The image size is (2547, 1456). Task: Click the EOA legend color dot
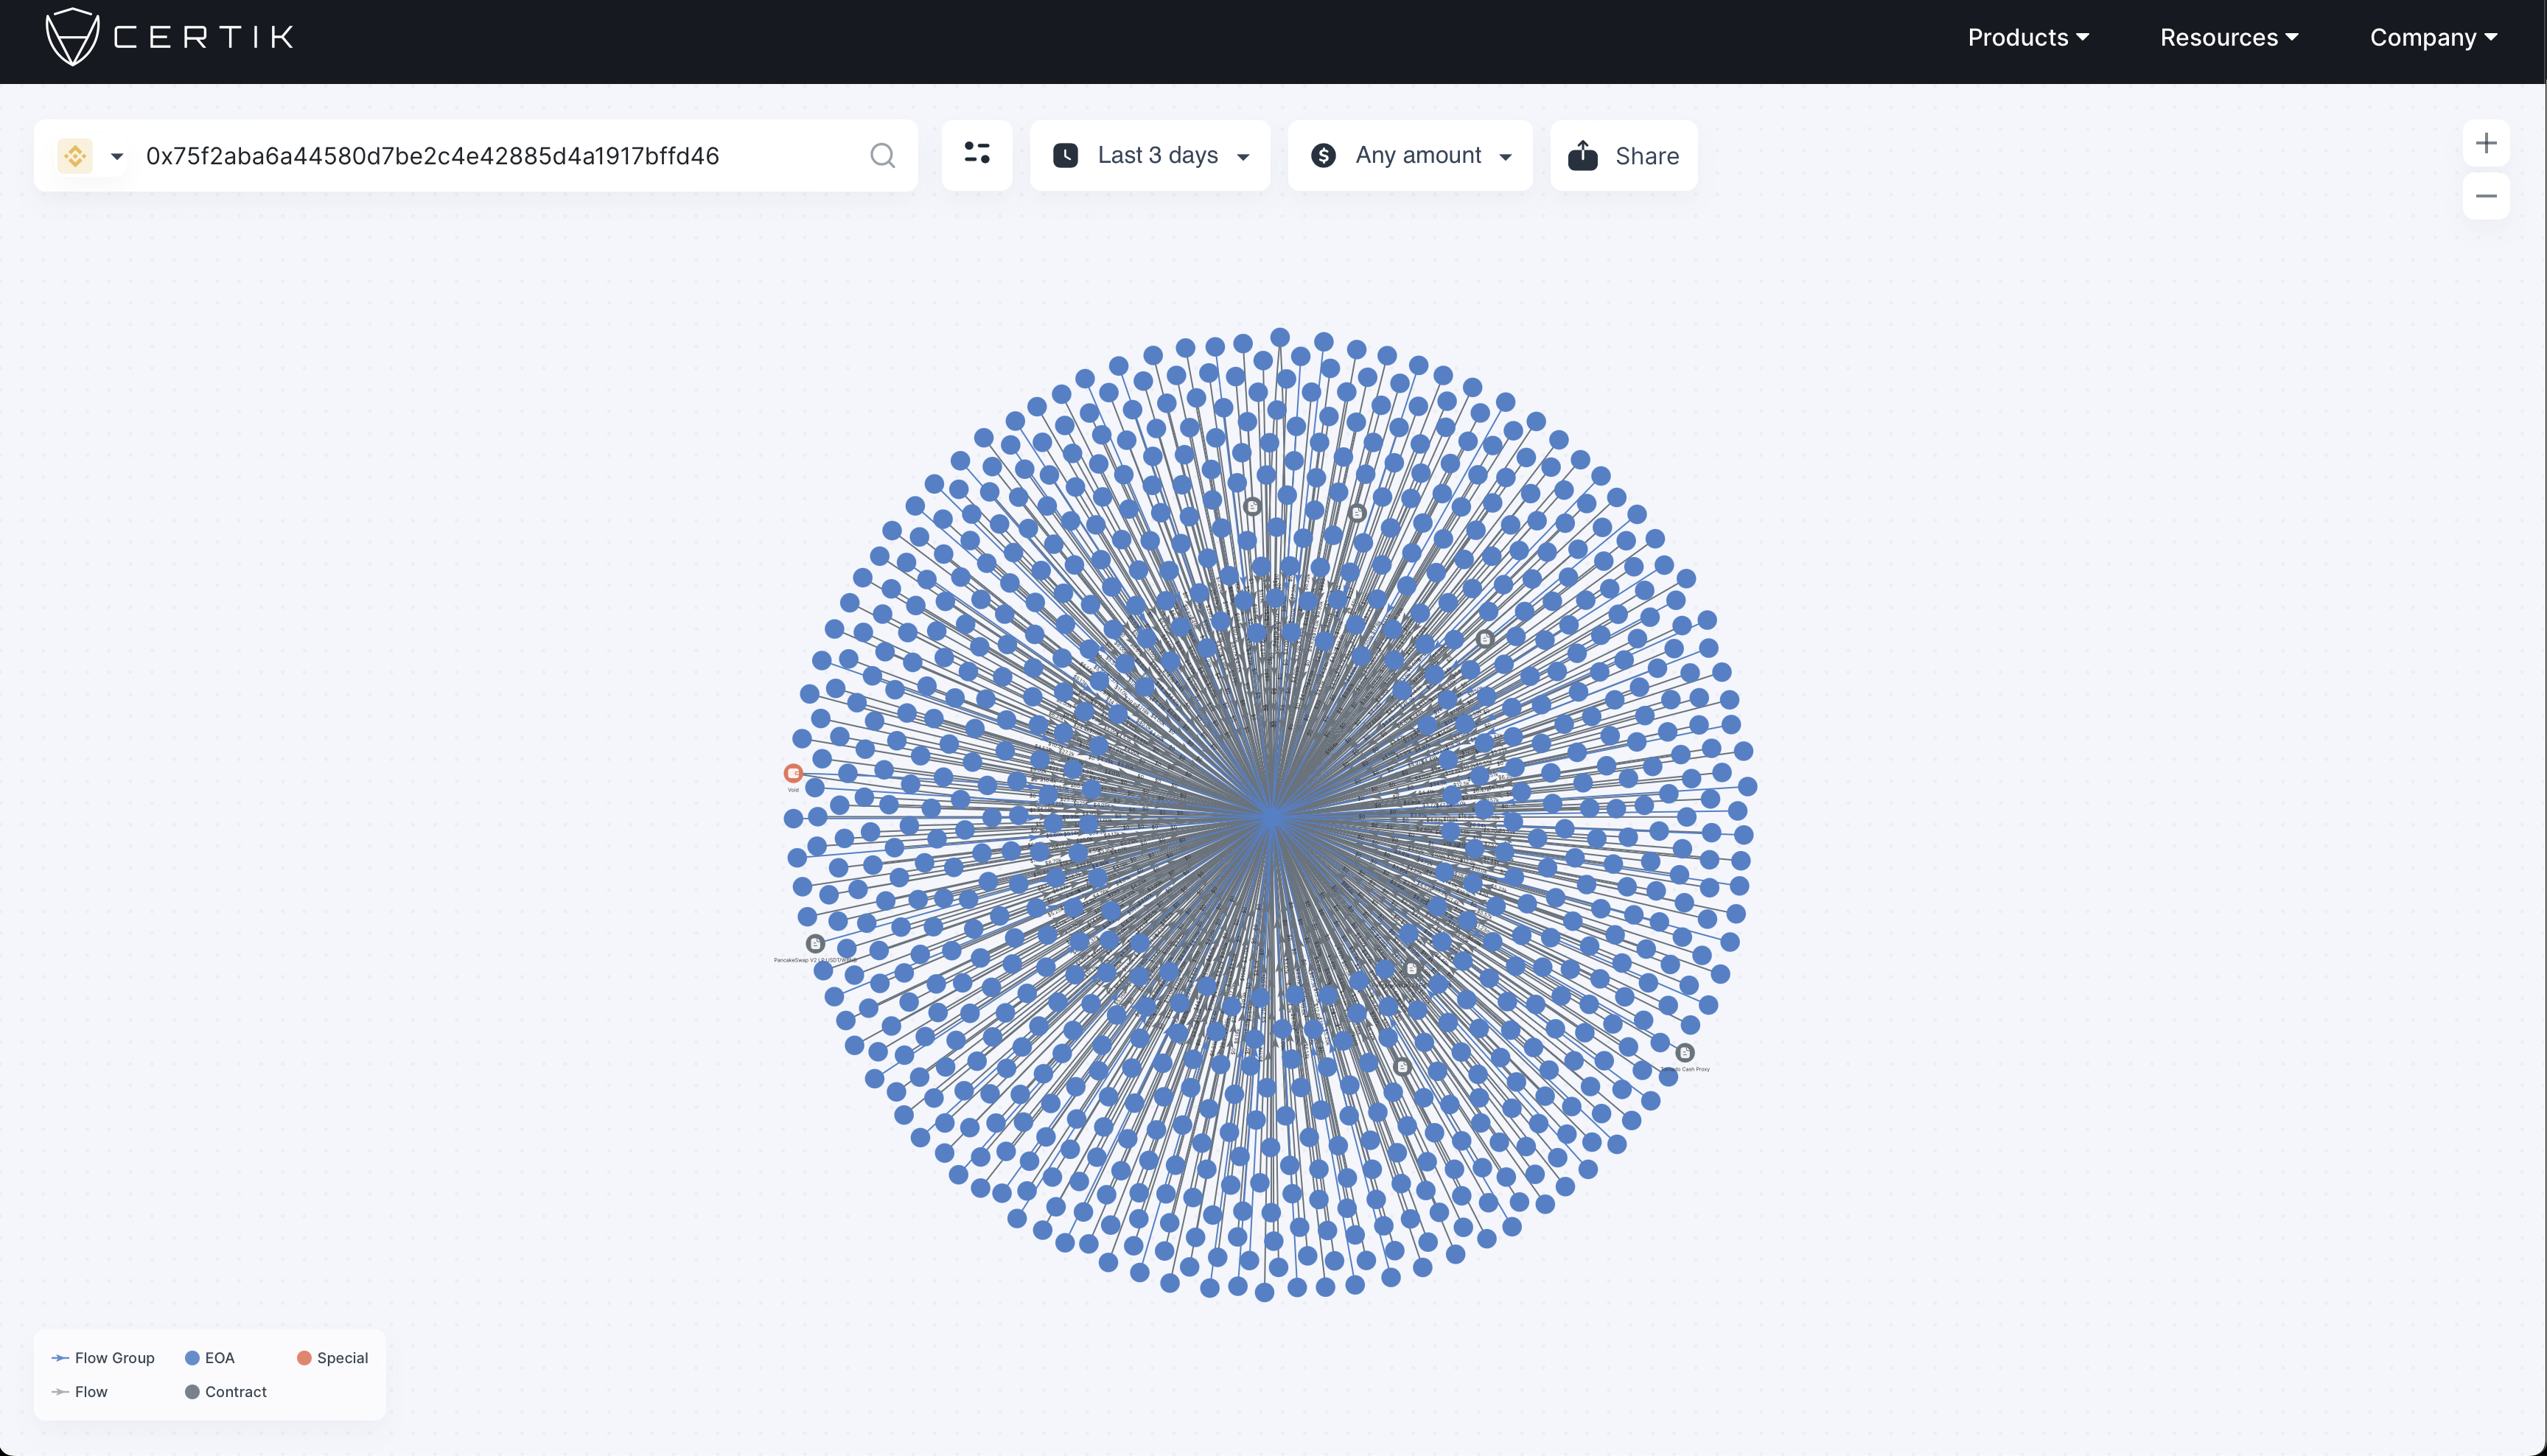[x=192, y=1358]
